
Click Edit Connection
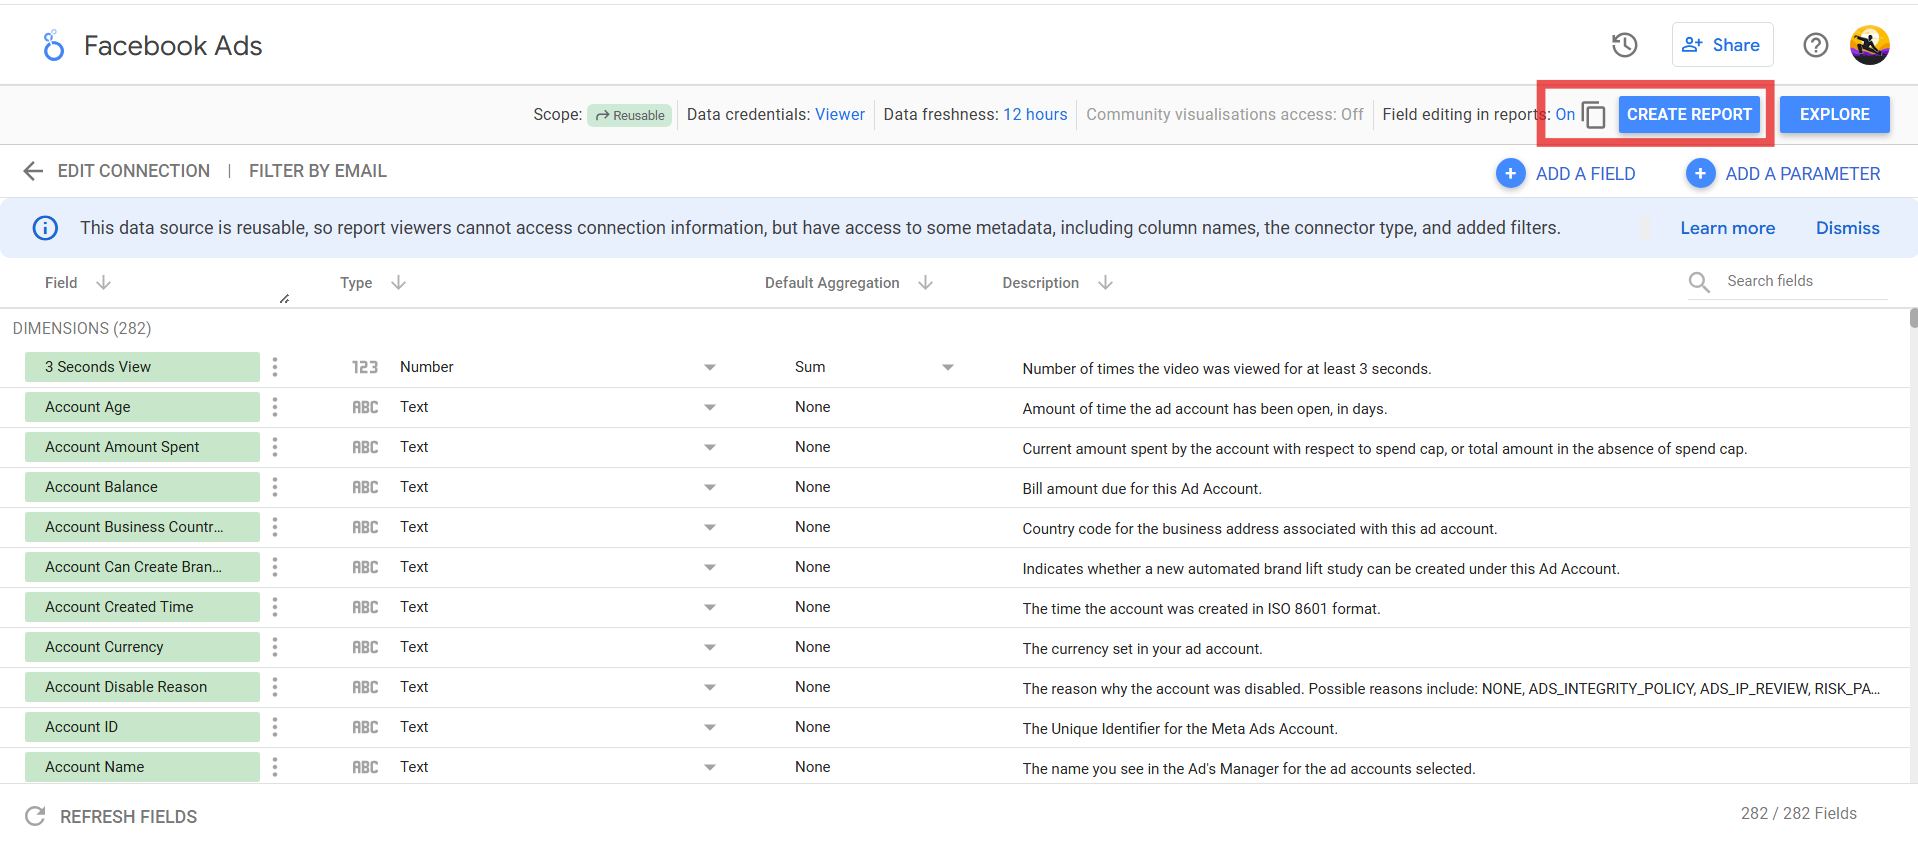coord(134,171)
